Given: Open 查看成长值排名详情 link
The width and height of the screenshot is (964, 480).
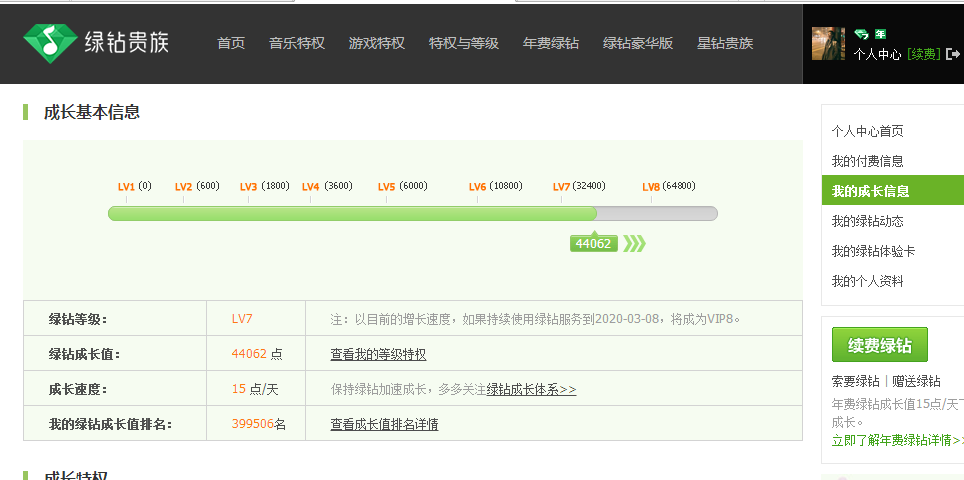Looking at the screenshot, I should [384, 424].
